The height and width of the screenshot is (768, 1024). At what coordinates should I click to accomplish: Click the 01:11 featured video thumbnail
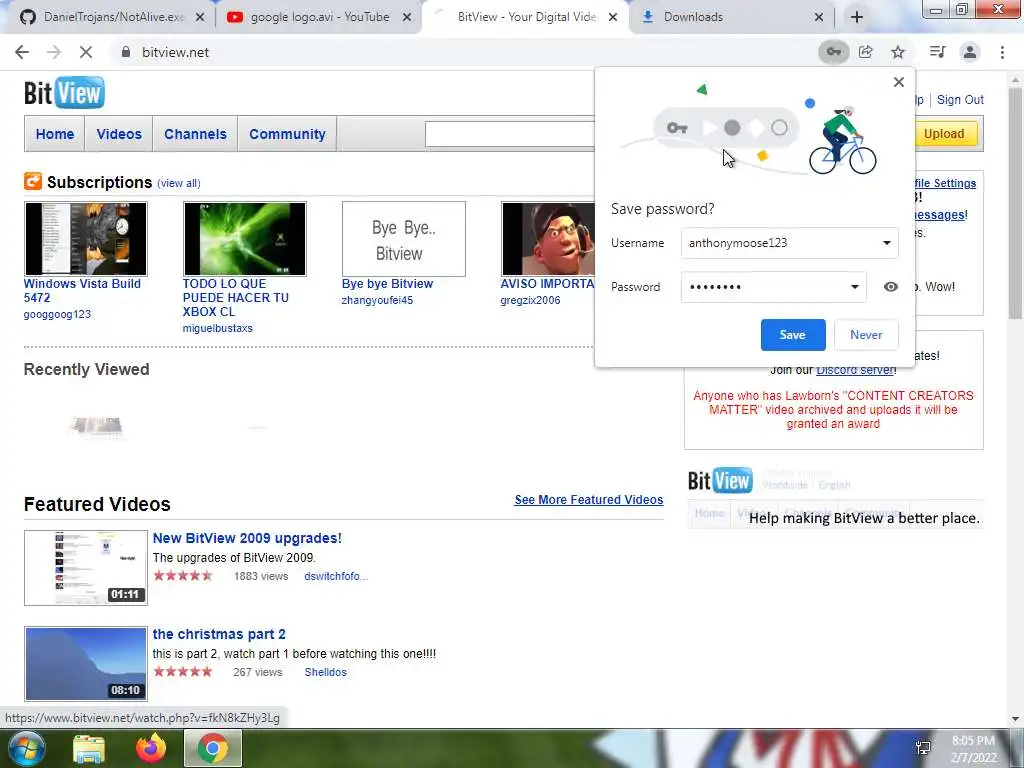(86, 568)
